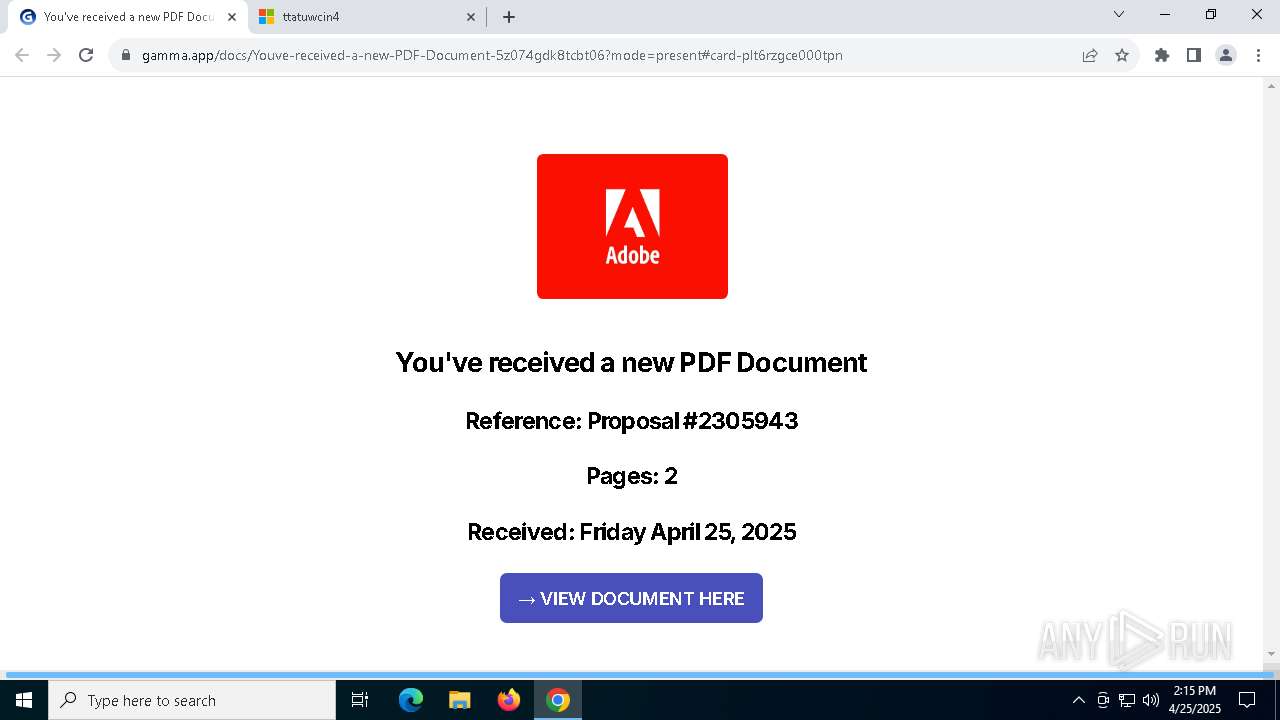
Task: Go forward to the next page
Action: (x=54, y=55)
